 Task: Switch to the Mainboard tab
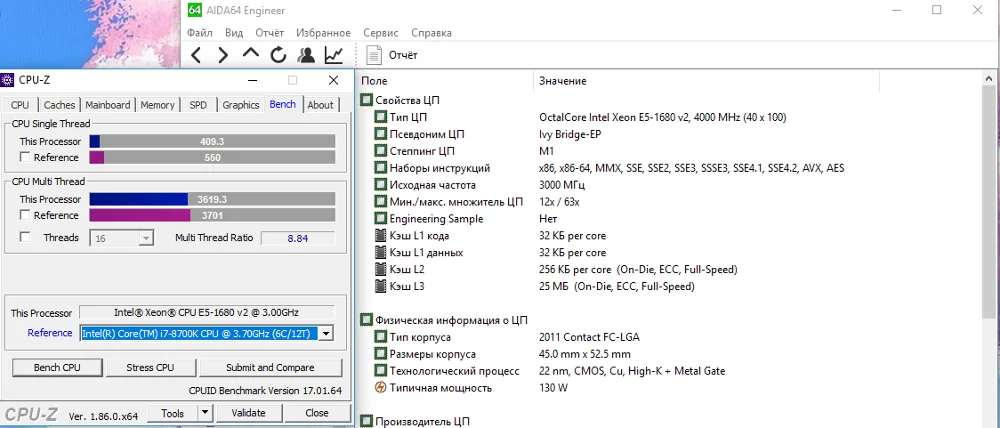[108, 105]
